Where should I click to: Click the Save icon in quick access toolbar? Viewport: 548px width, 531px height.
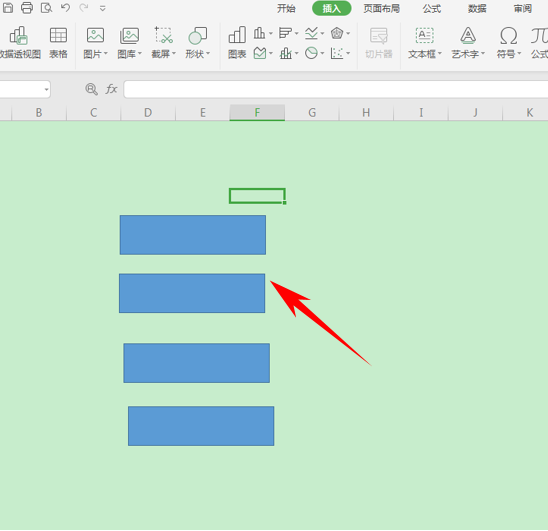point(8,8)
